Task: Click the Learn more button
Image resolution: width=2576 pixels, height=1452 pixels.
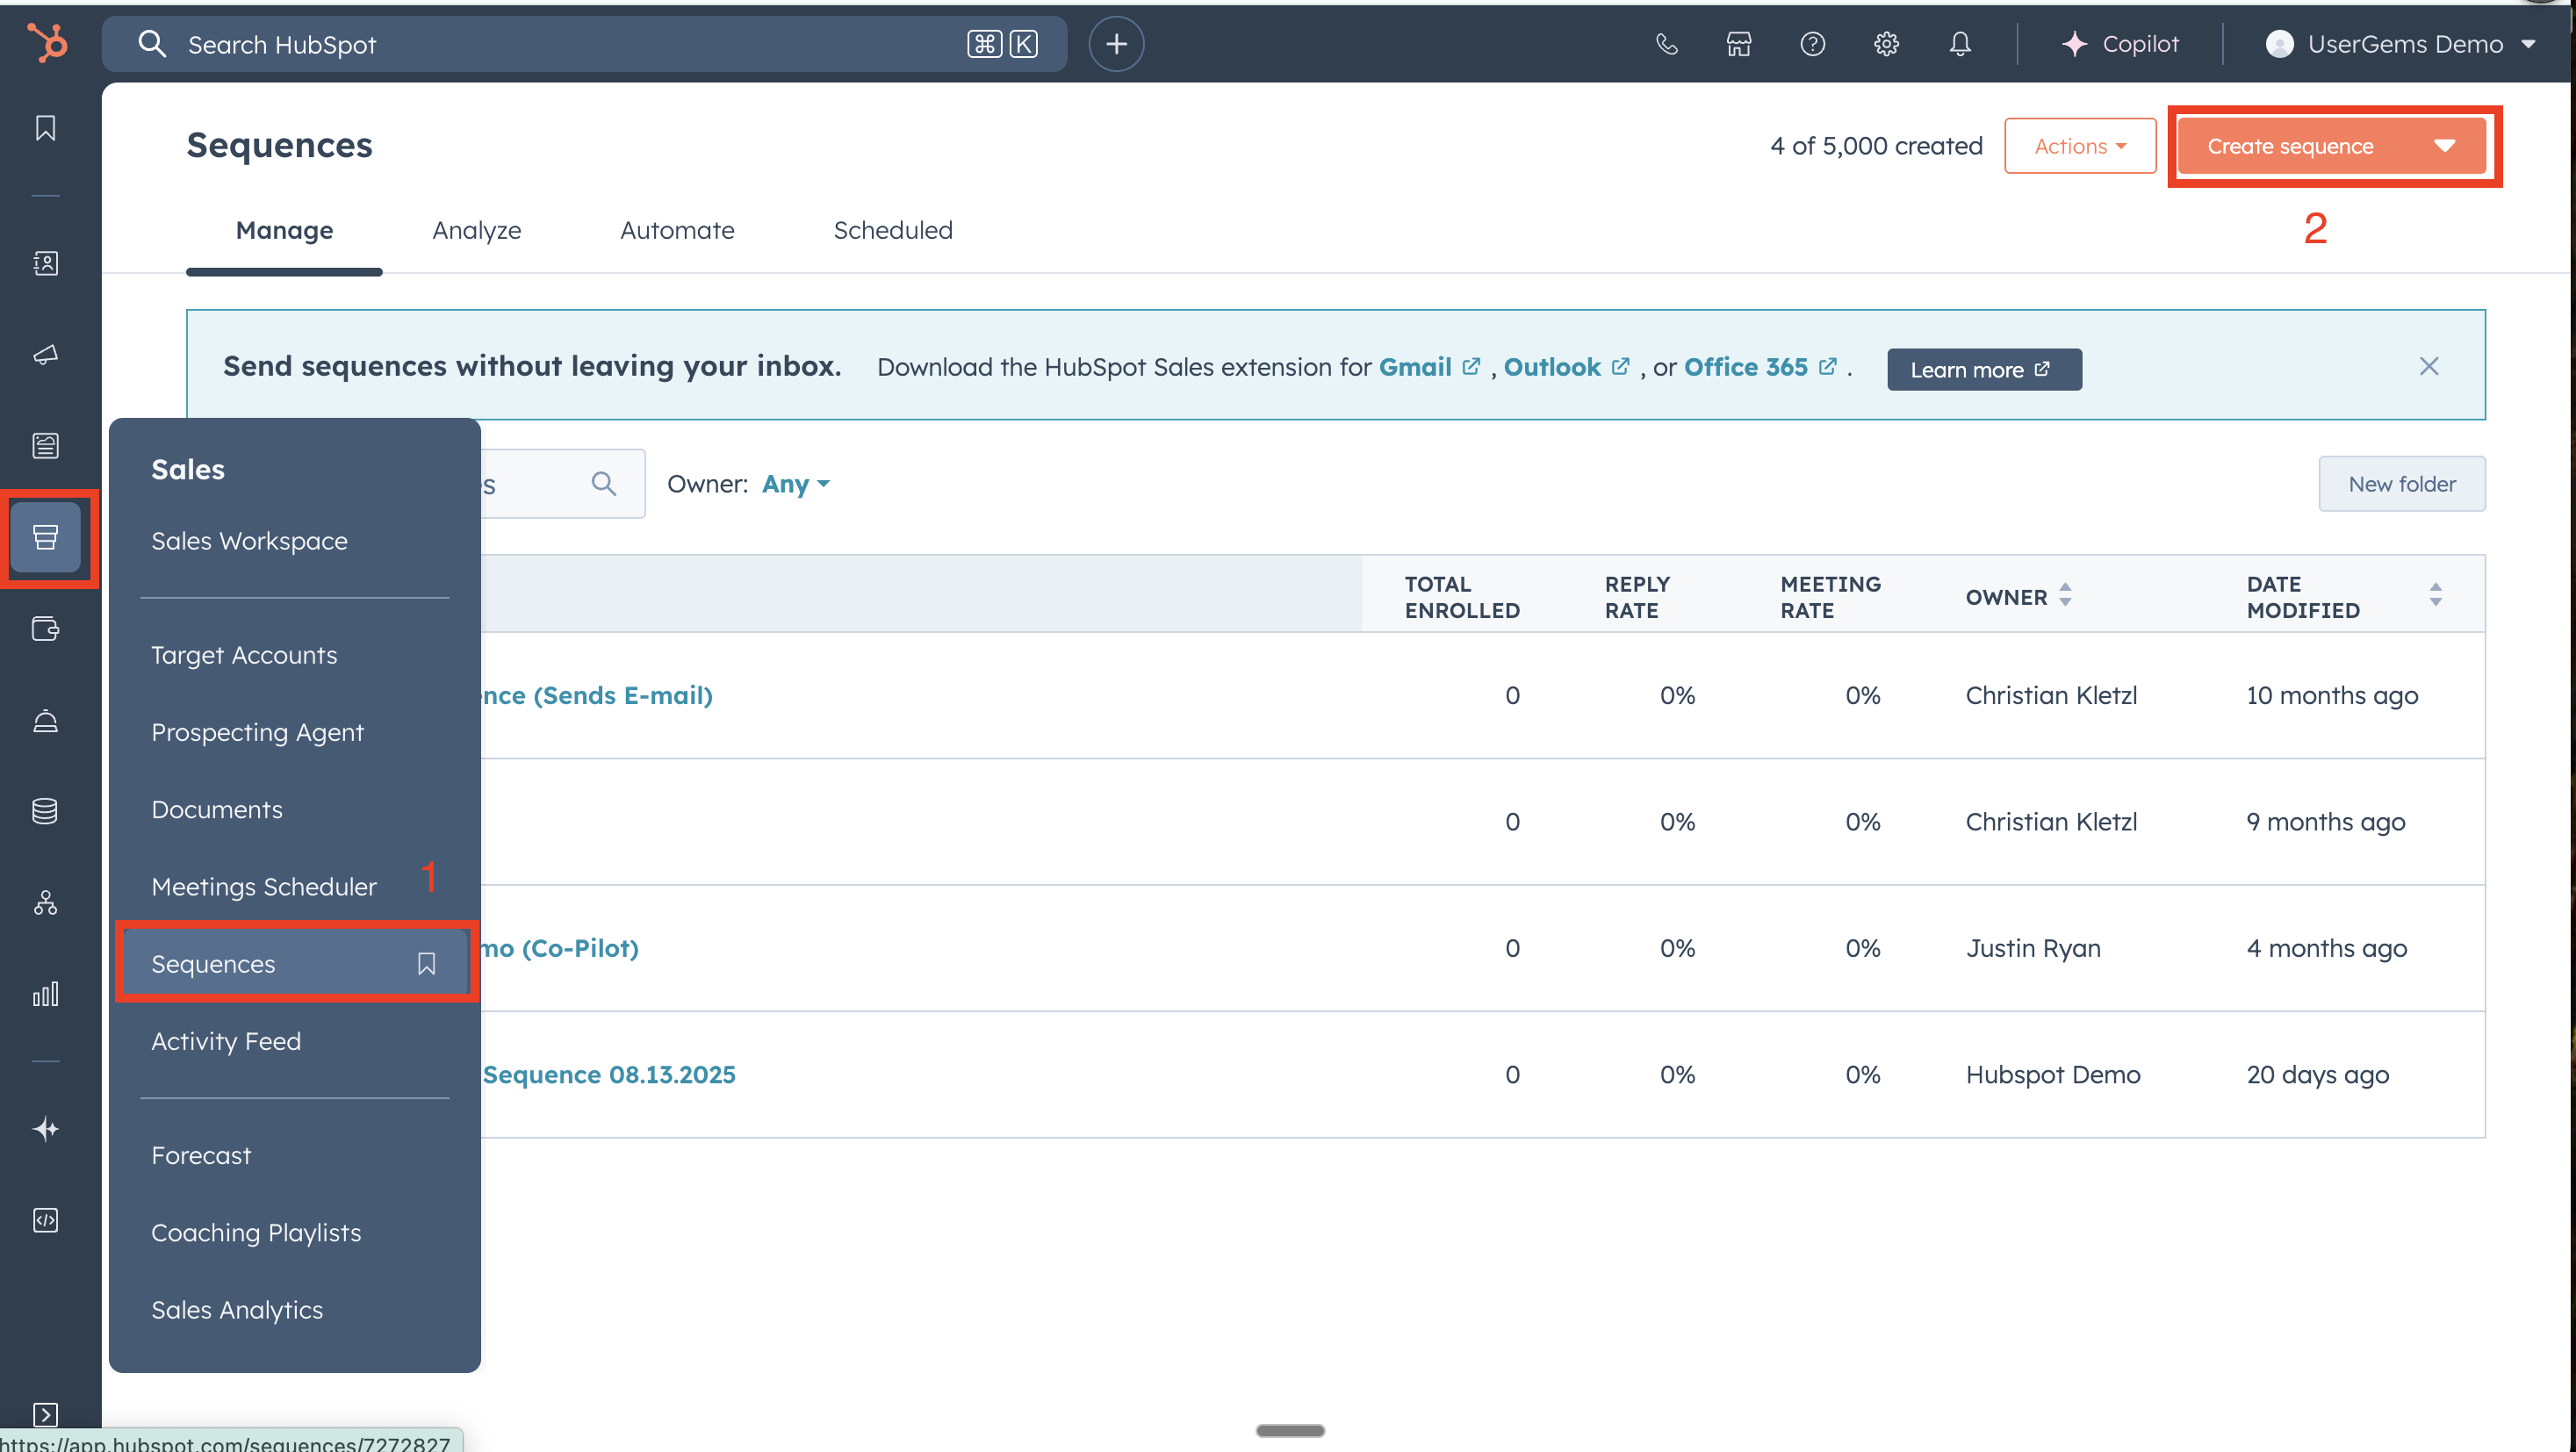Action: click(x=1984, y=369)
